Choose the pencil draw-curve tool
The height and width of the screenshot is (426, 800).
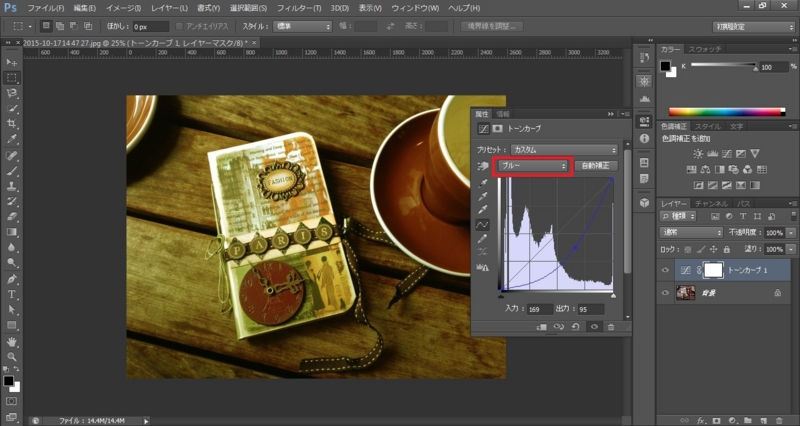point(482,238)
